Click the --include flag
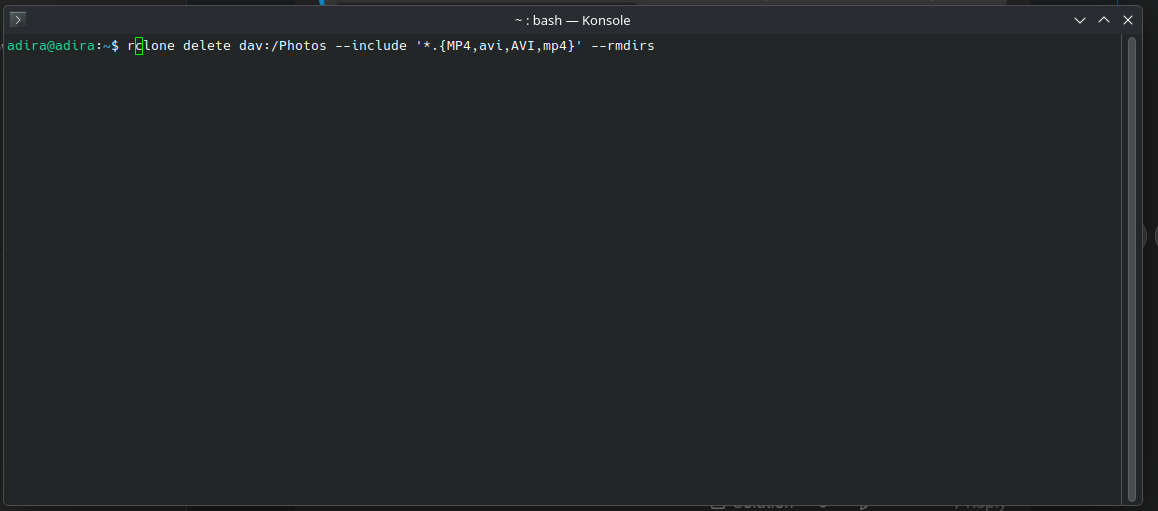The height and width of the screenshot is (511, 1158). click(x=371, y=46)
